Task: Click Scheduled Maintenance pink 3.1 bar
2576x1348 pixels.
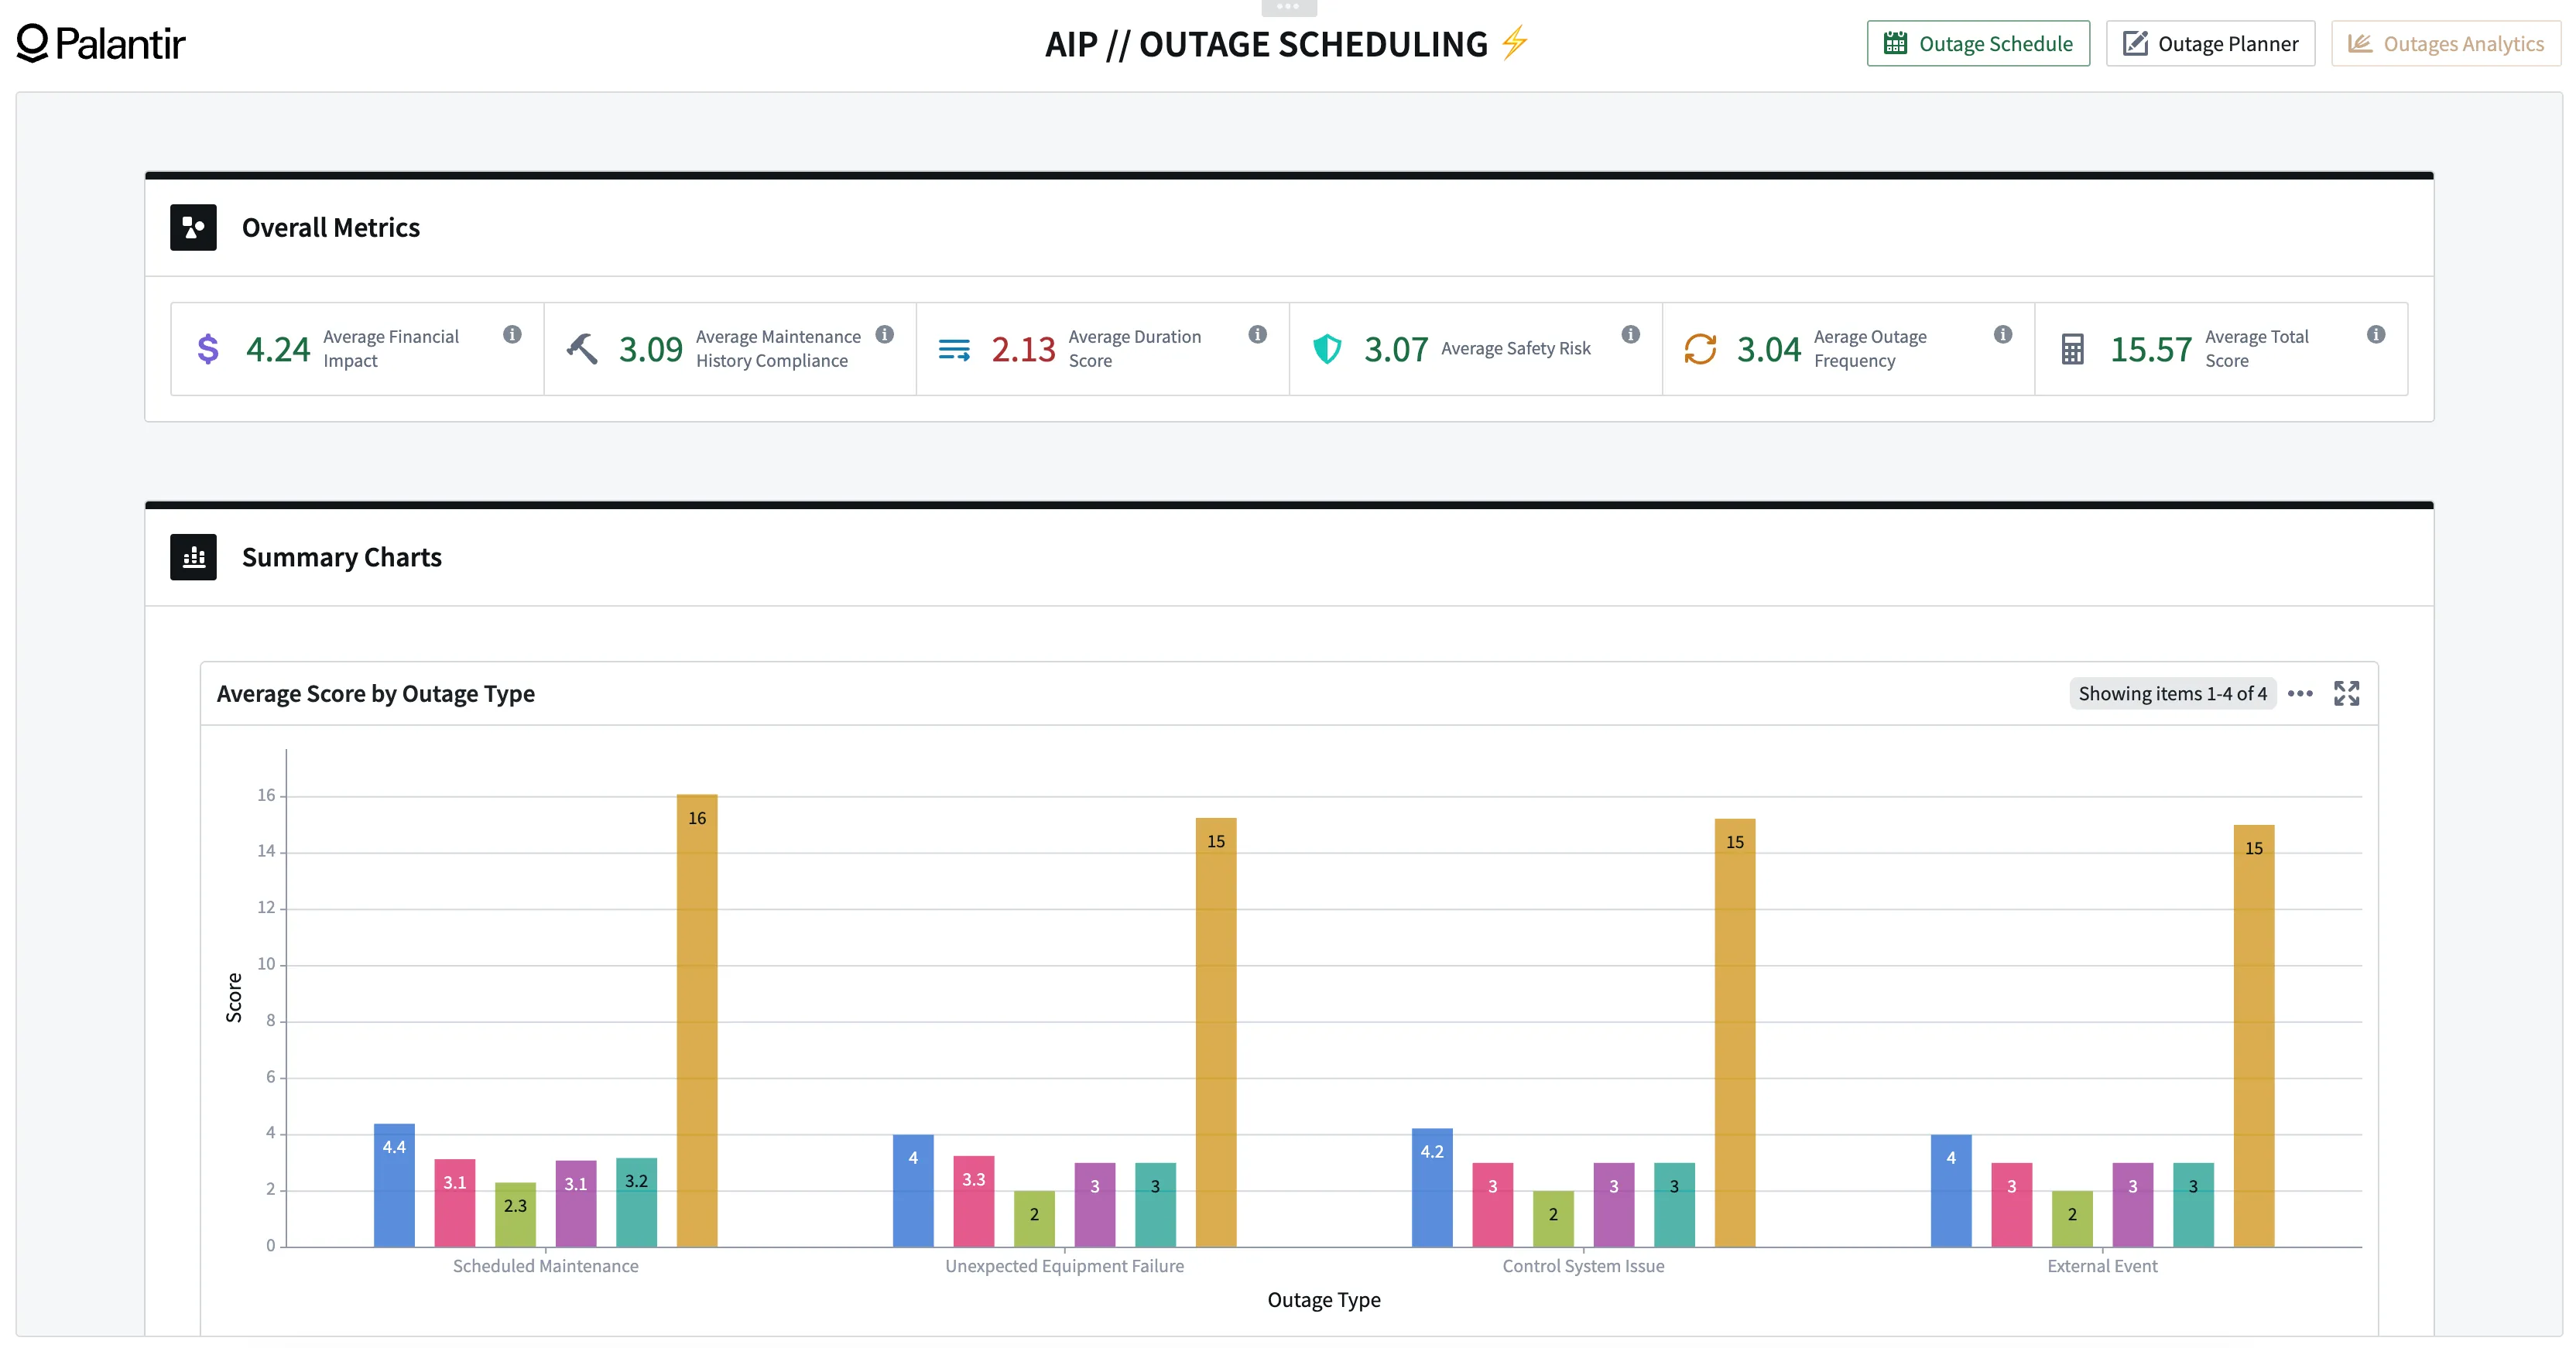Action: (454, 1203)
